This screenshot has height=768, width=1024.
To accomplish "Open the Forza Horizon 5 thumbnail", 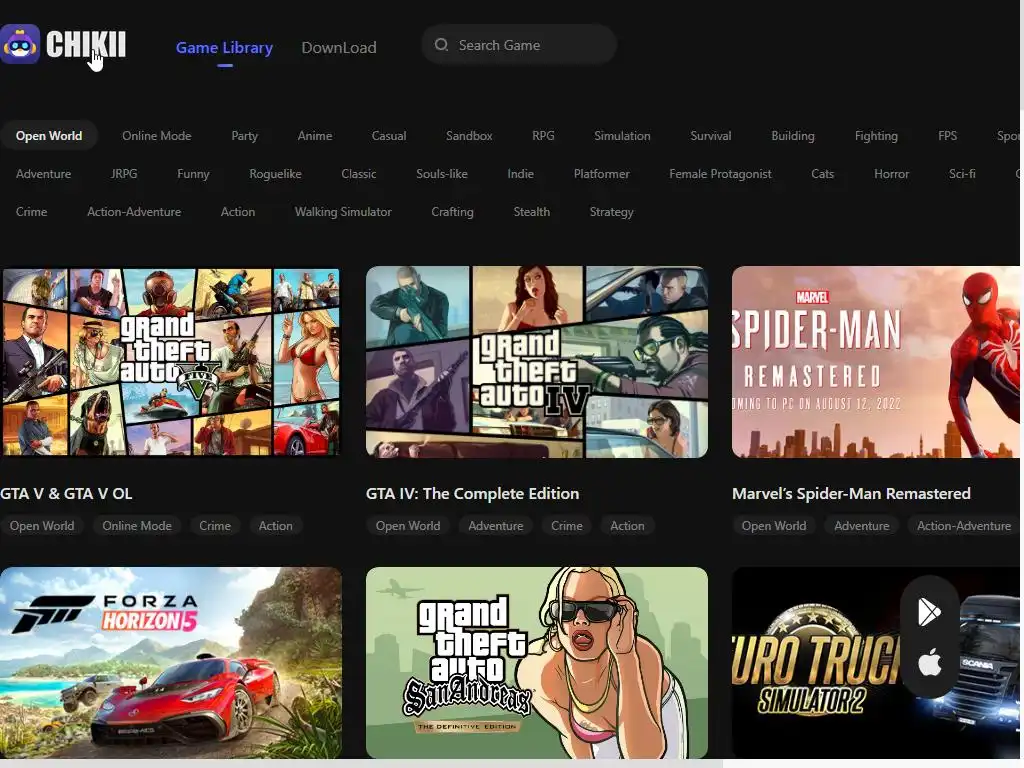I will pos(170,662).
